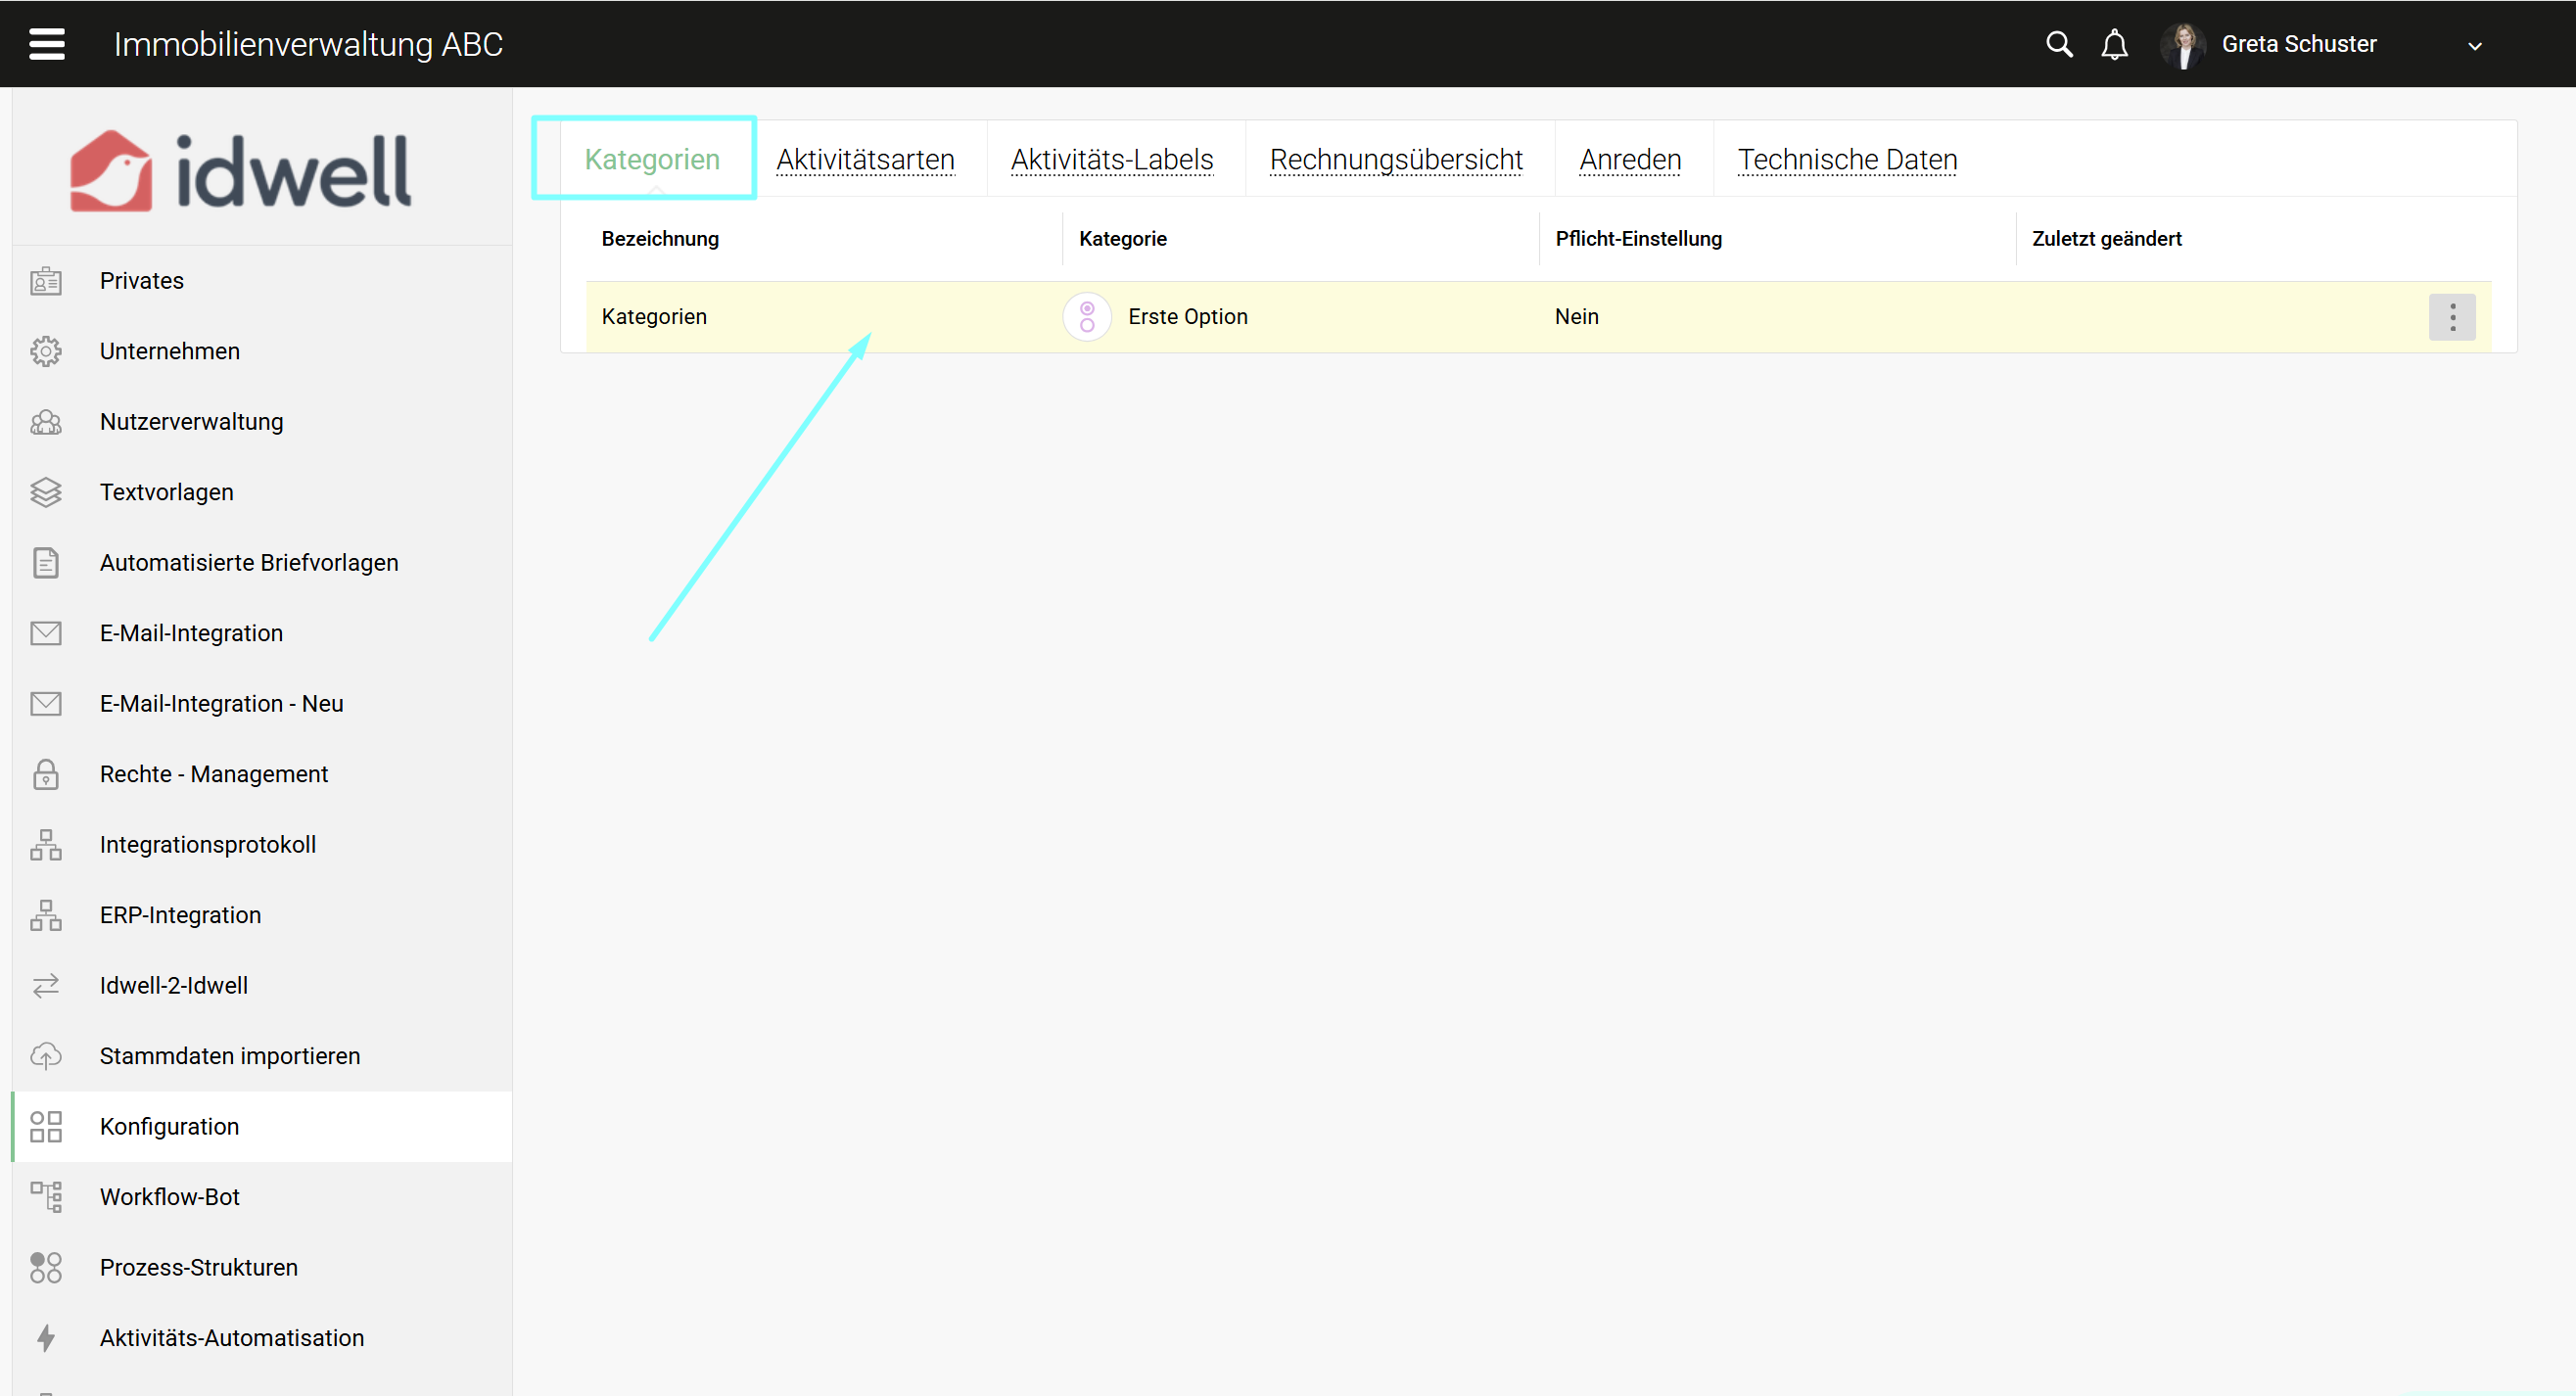Open Stammdaten importieren cloud upload icon
This screenshot has height=1396, width=2576.
46,1056
